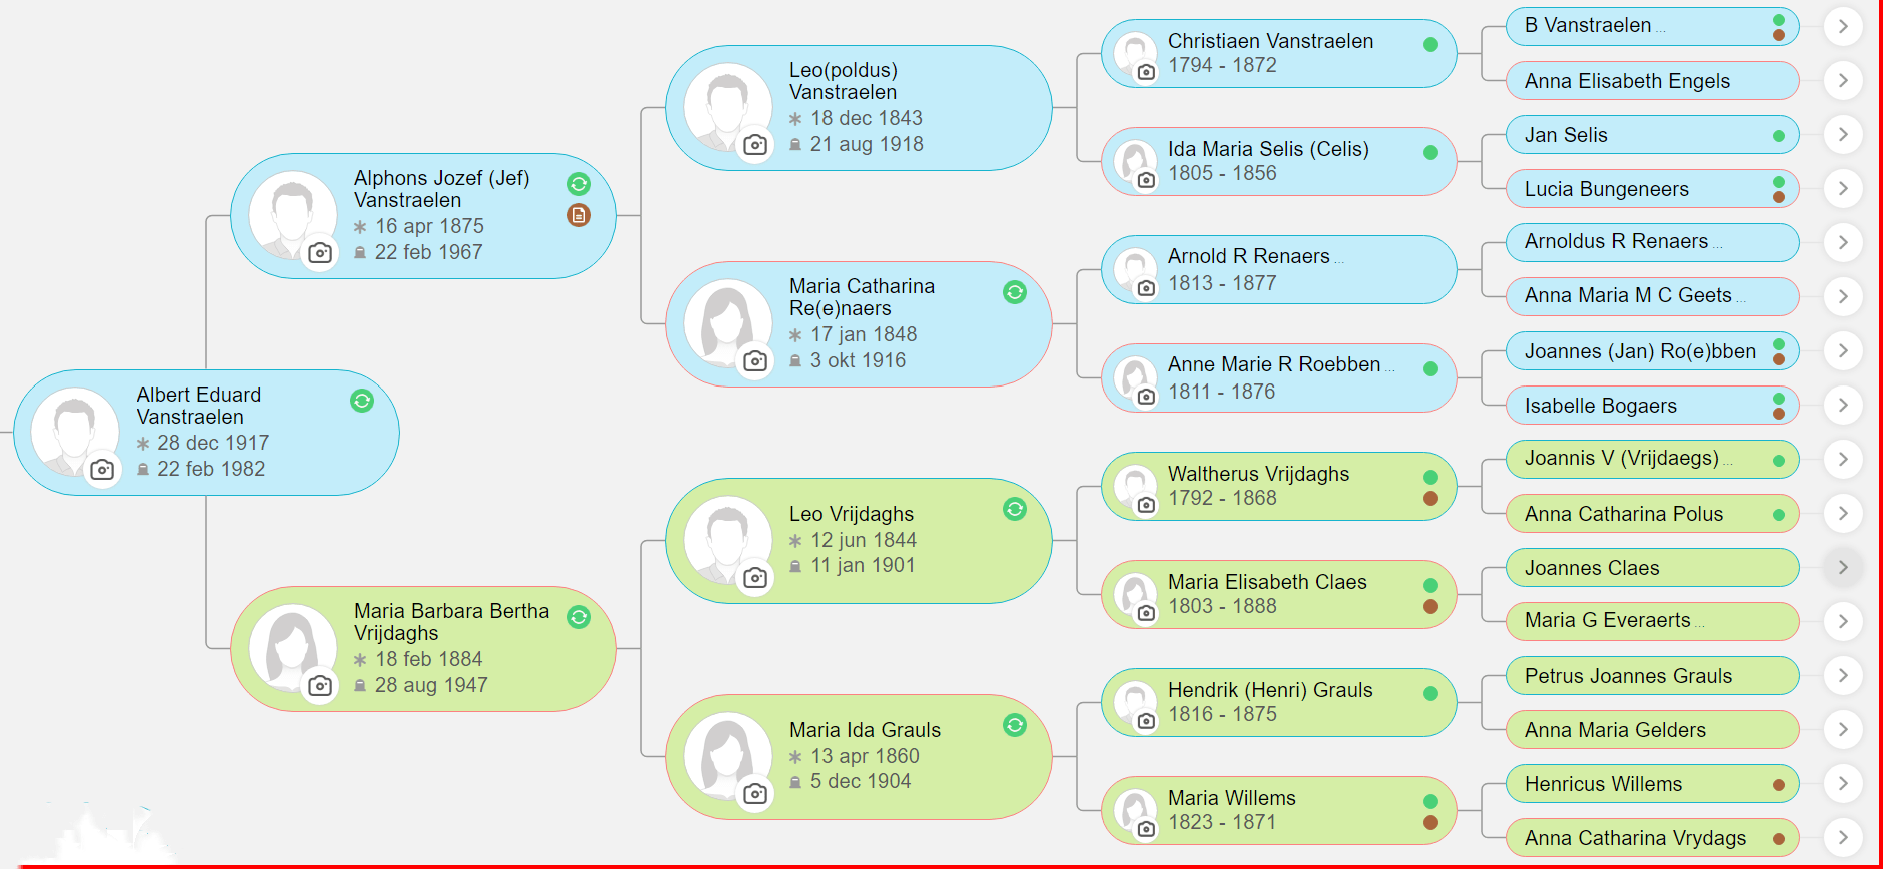Expand ancestors of Joannes (Jan) Ro(e)bben
The image size is (1883, 869).
click(x=1843, y=350)
